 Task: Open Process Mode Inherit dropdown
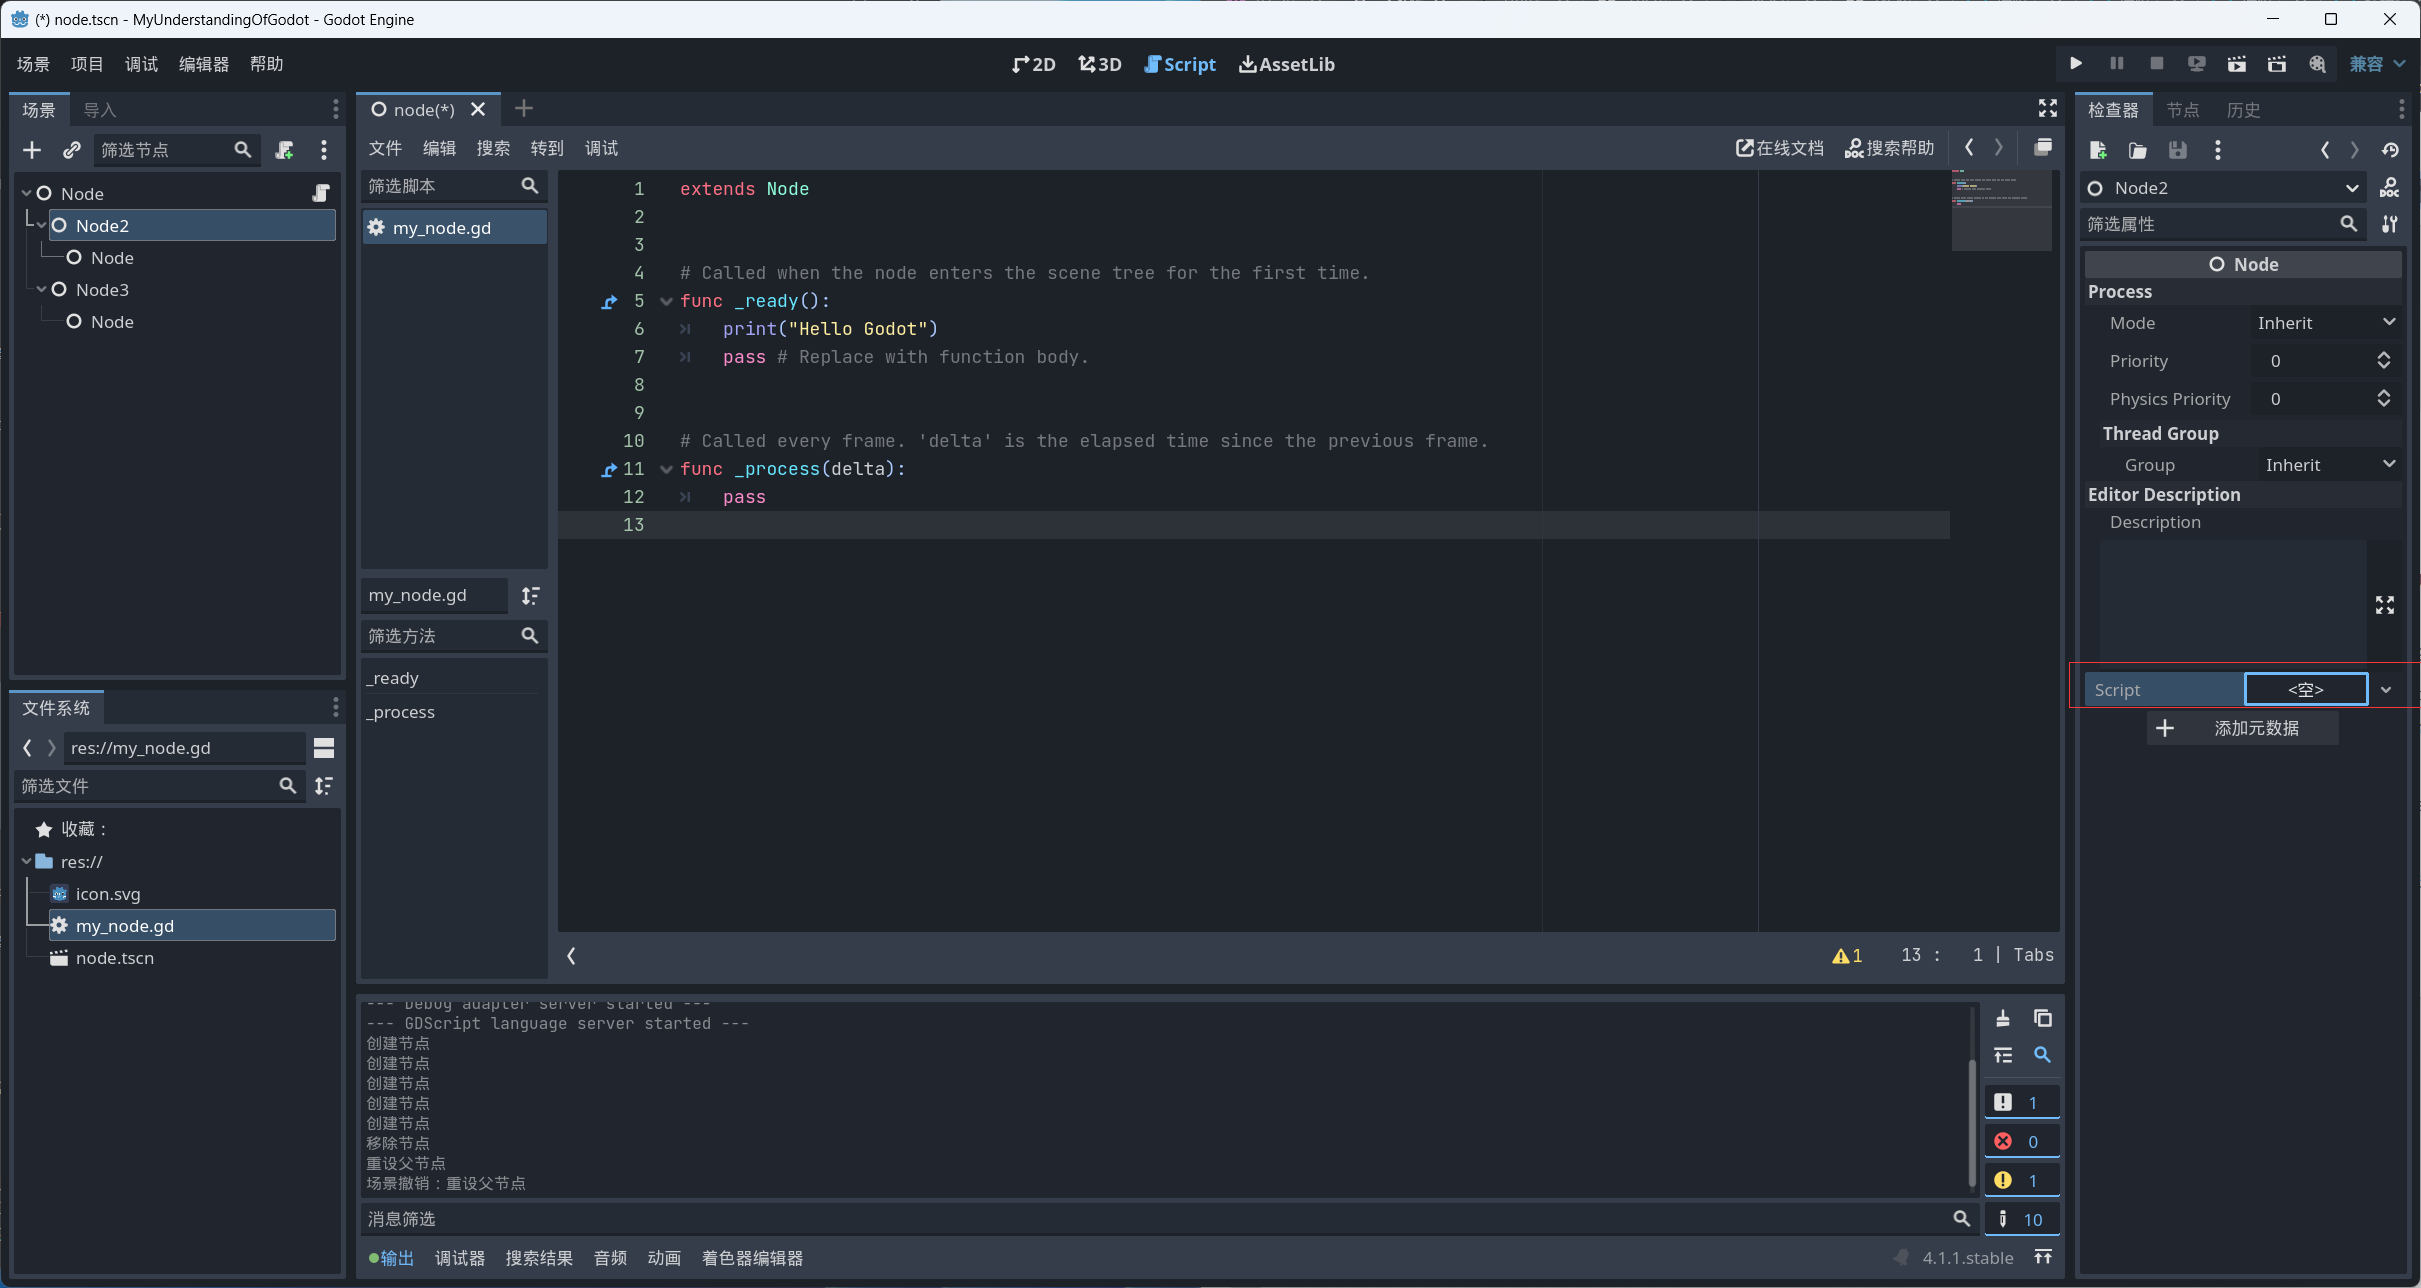2326,323
